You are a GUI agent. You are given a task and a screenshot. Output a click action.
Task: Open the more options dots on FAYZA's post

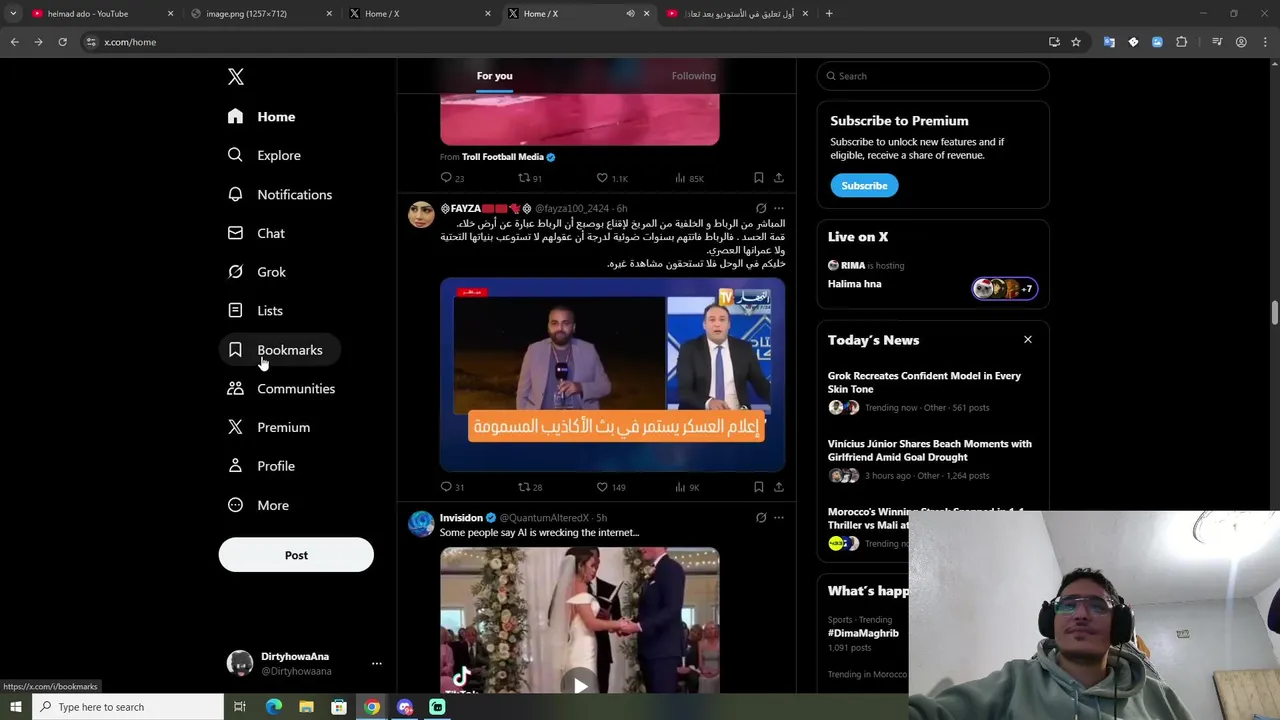pyautogui.click(x=779, y=209)
